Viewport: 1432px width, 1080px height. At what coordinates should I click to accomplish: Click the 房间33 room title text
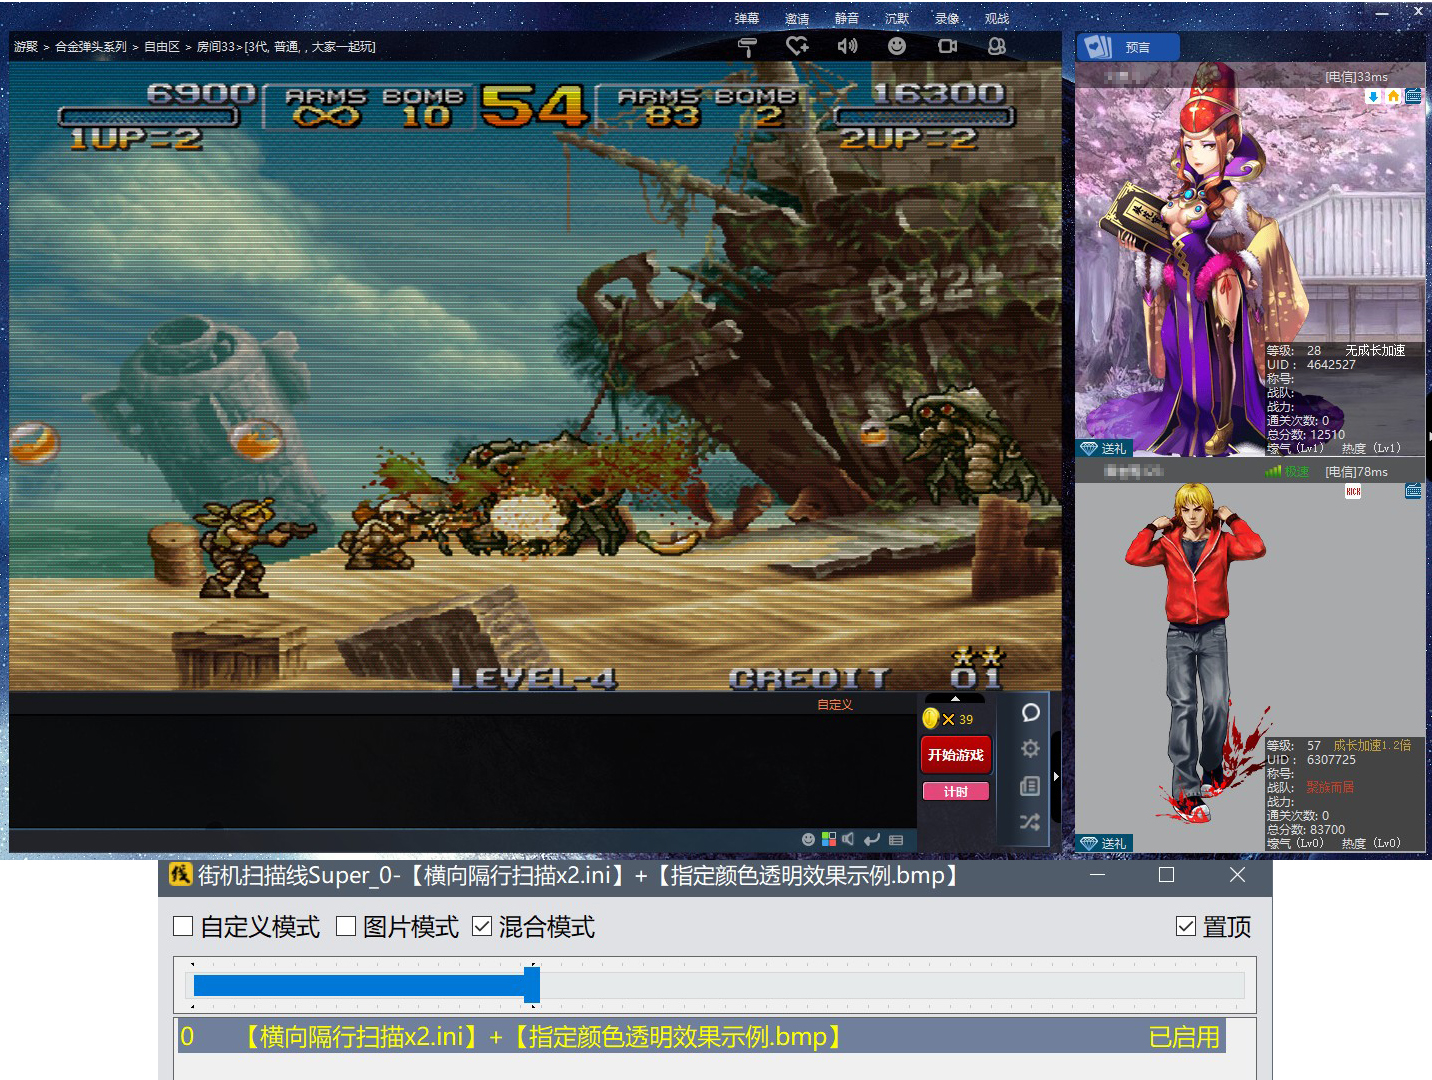pyautogui.click(x=285, y=46)
